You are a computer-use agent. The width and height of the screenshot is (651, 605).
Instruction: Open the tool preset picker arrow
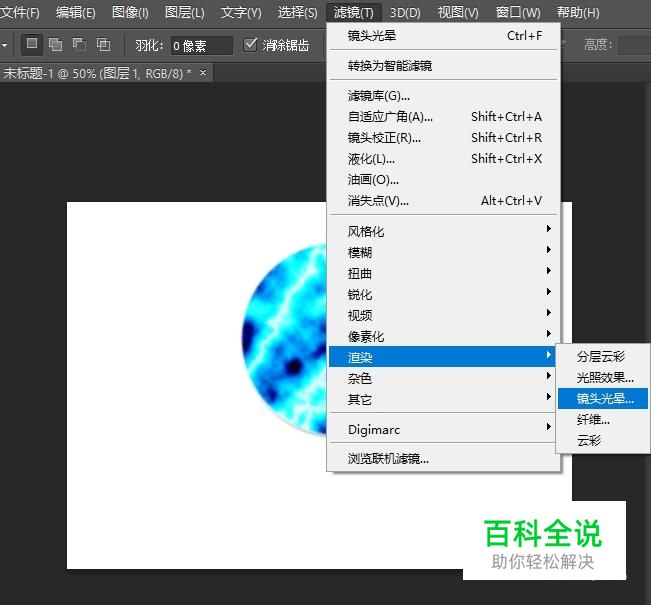click(x=4, y=44)
